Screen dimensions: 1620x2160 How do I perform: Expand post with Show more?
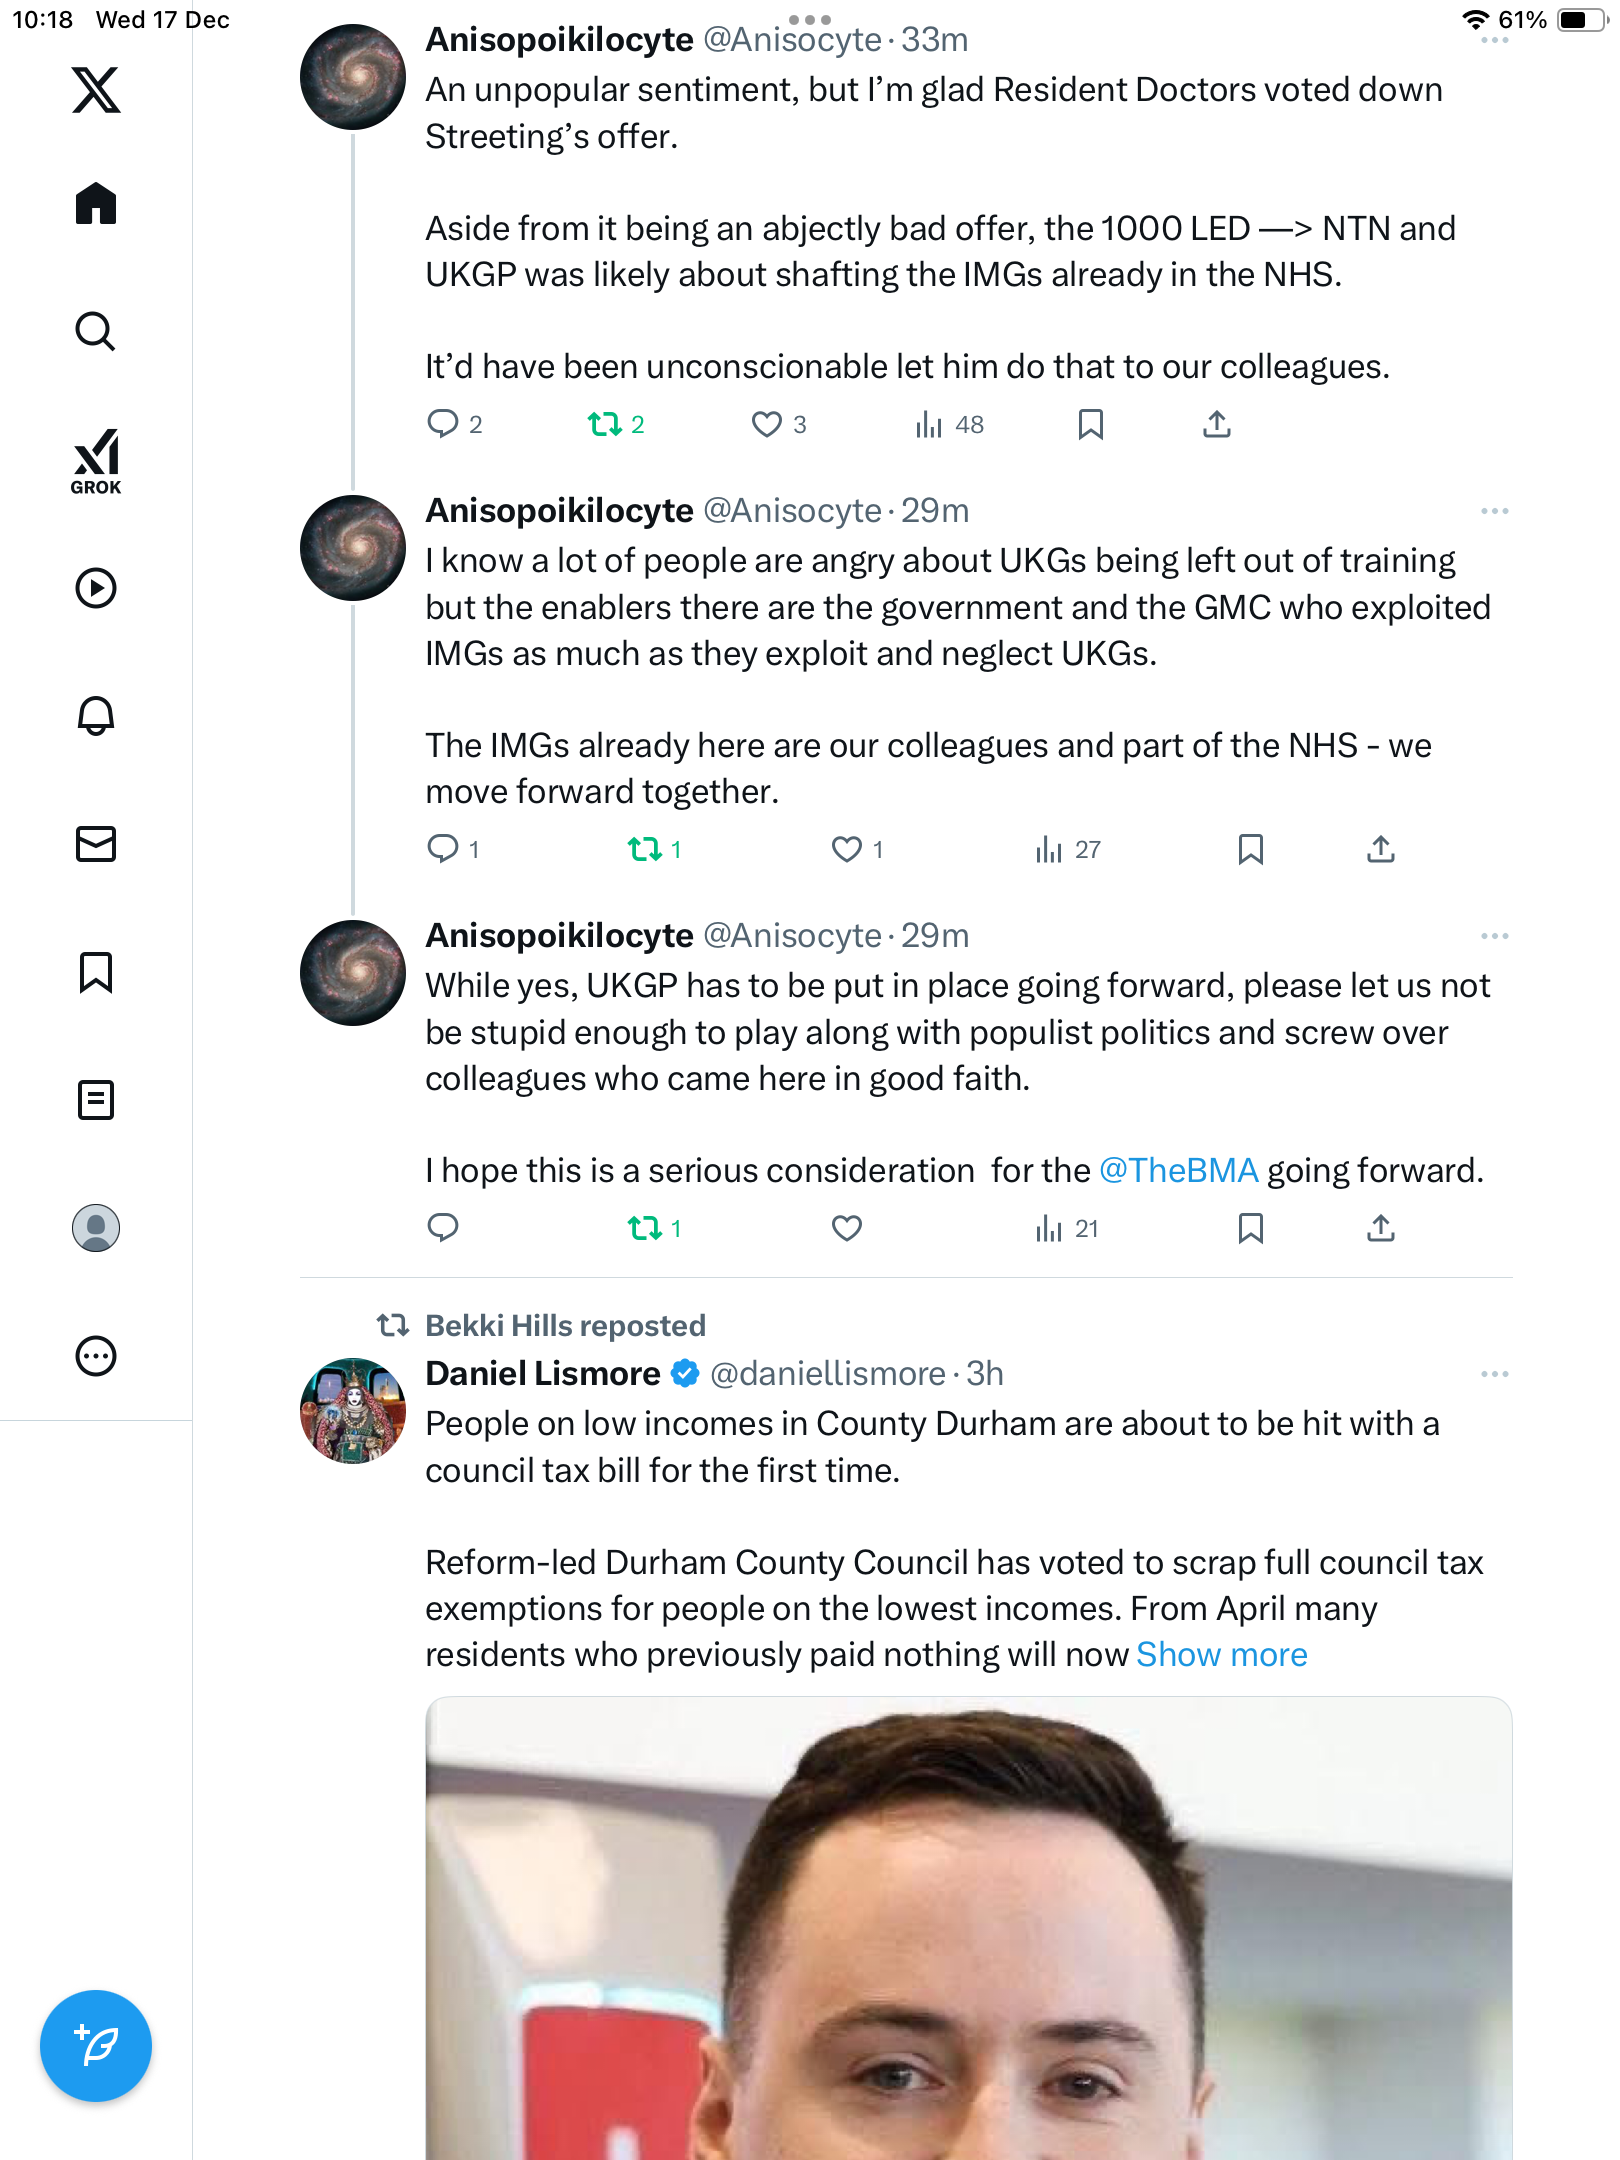pos(1221,1655)
